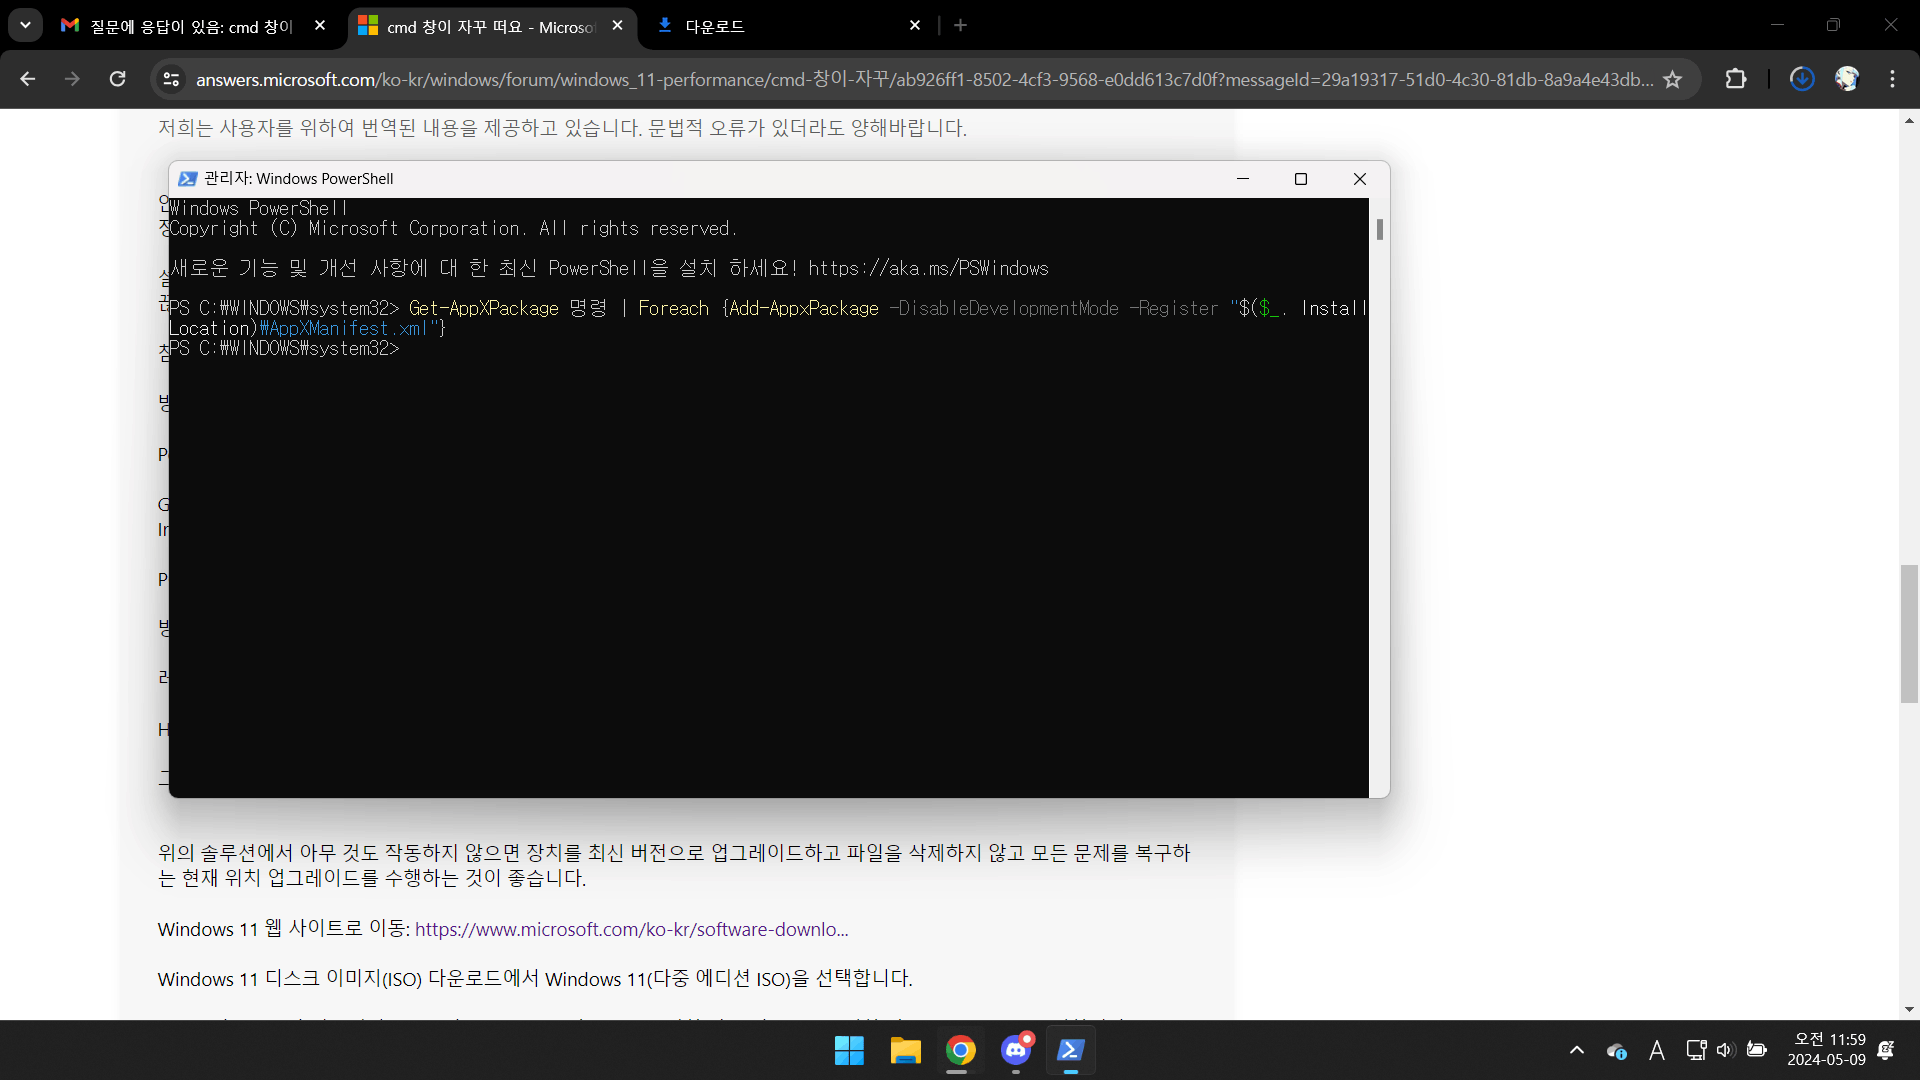1920x1080 pixels.
Task: Open the Windows Start menu
Action: point(847,1051)
